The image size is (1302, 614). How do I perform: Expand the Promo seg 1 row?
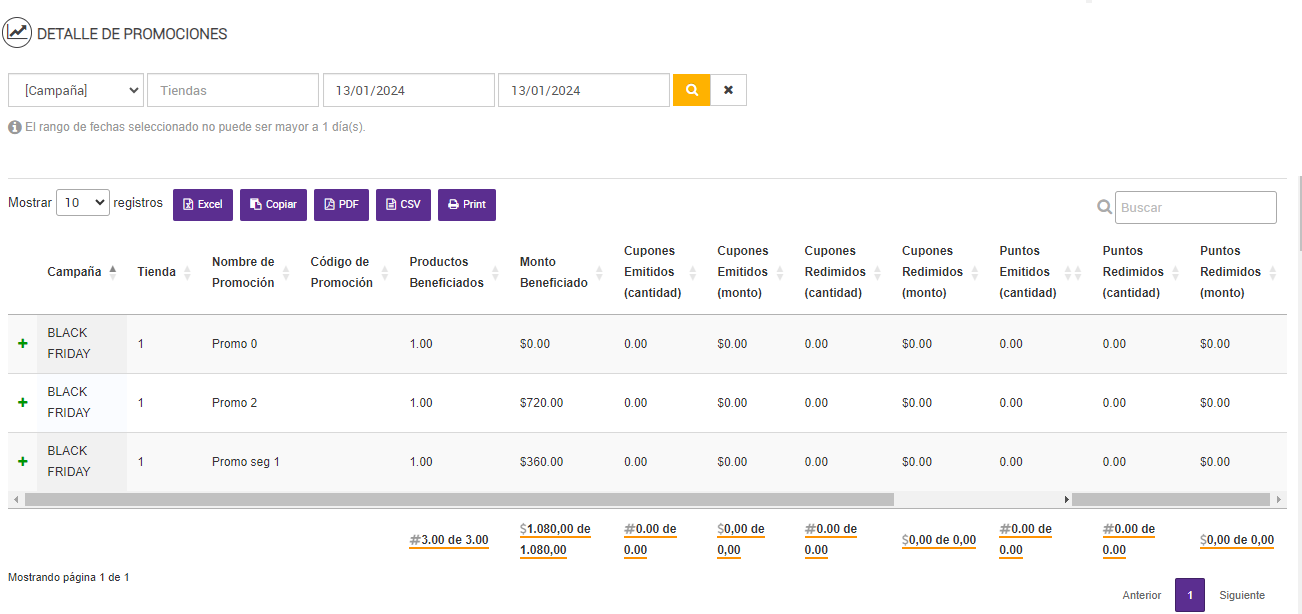coord(23,461)
